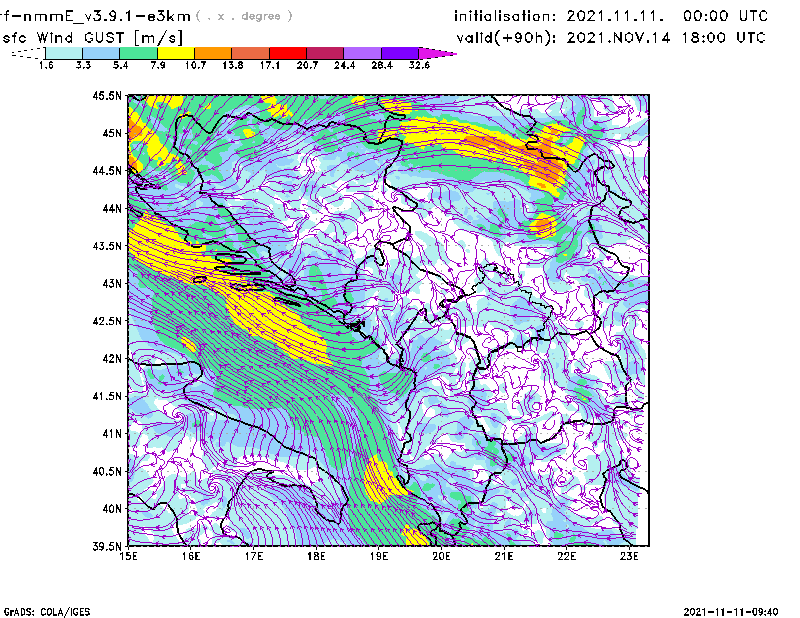This screenshot has width=800, height=618.
Task: Click the '43N' latitude label
Action: (x=112, y=283)
